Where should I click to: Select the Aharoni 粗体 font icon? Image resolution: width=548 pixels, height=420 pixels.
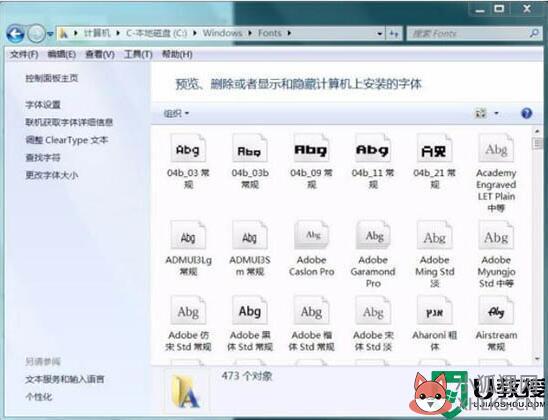[434, 311]
